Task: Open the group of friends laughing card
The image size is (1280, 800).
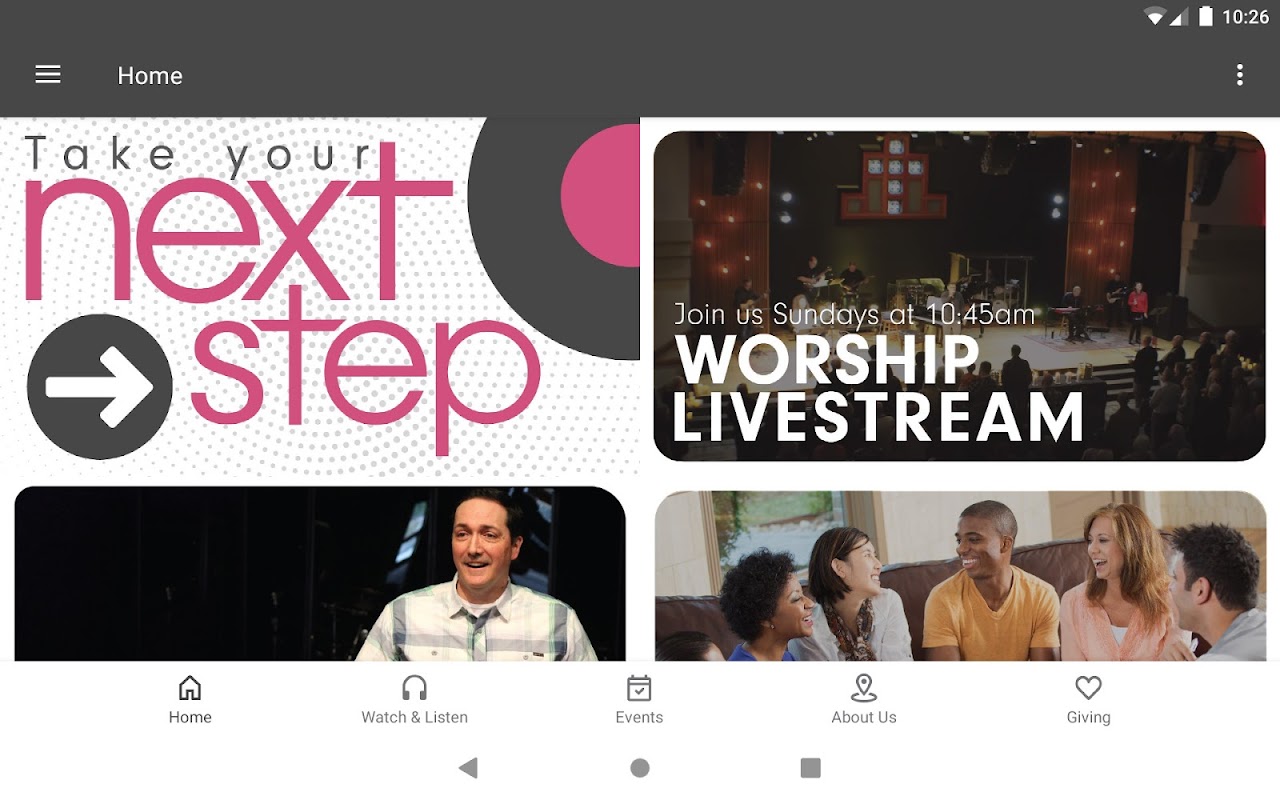Action: tap(960, 576)
